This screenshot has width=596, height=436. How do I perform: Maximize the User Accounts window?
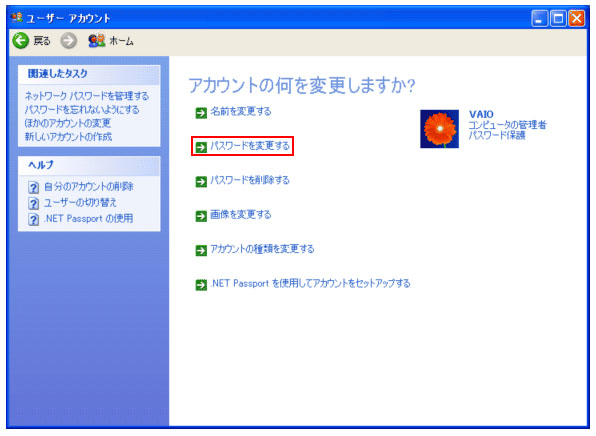point(558,18)
